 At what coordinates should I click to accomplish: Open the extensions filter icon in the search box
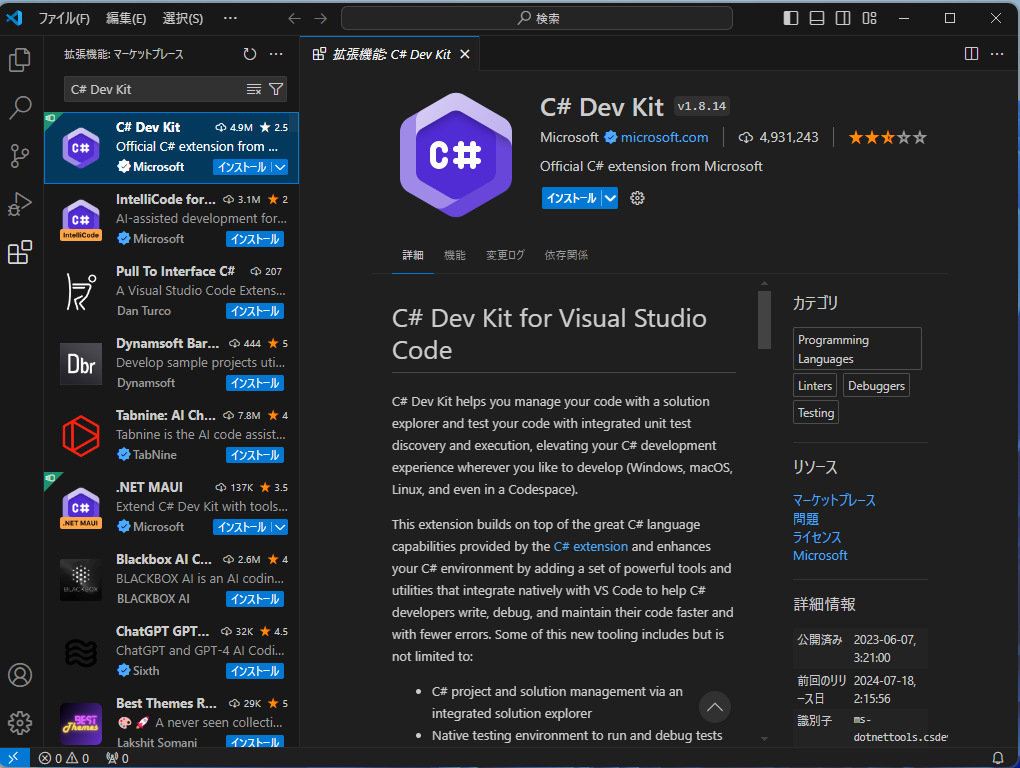coord(276,89)
